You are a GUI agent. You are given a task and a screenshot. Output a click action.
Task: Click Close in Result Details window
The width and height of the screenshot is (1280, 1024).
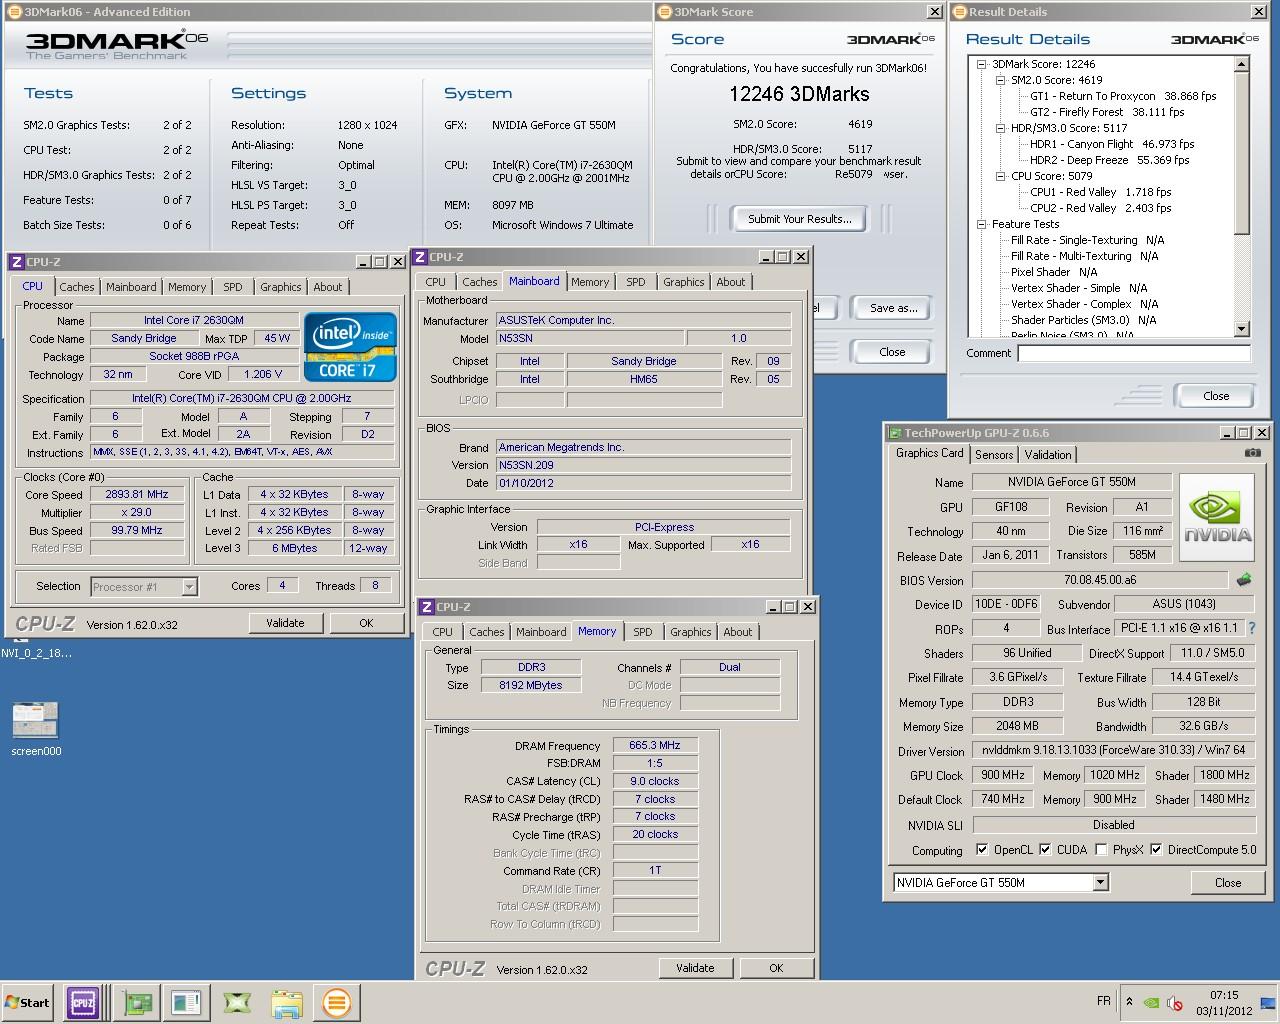point(1216,396)
